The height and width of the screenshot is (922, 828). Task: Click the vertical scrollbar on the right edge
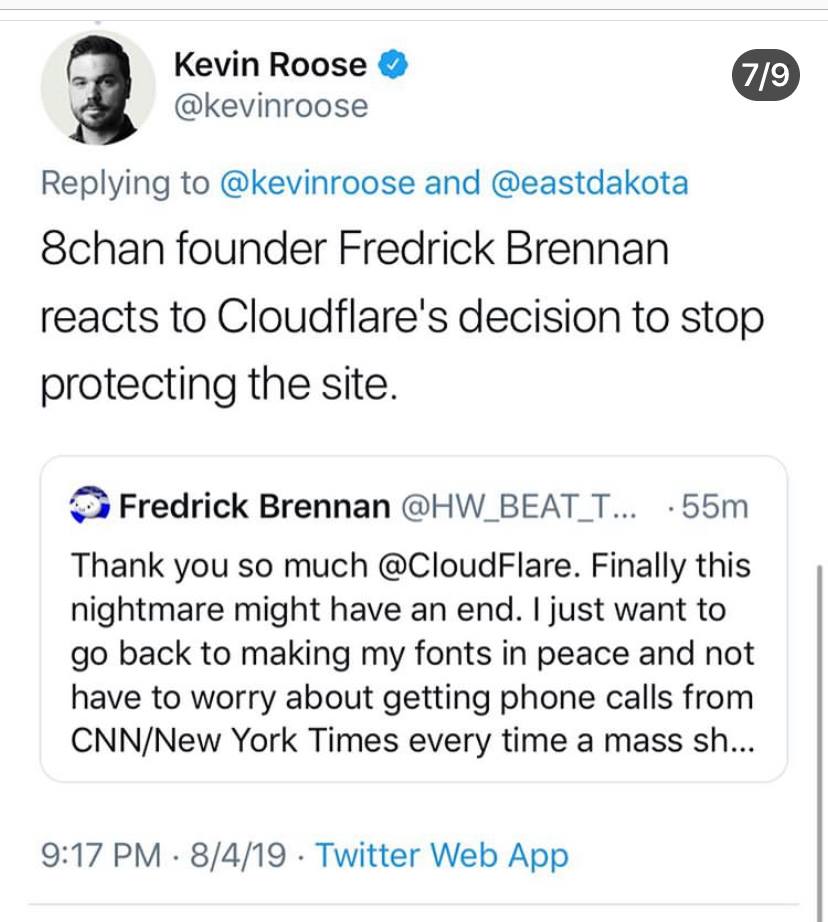[x=819, y=700]
